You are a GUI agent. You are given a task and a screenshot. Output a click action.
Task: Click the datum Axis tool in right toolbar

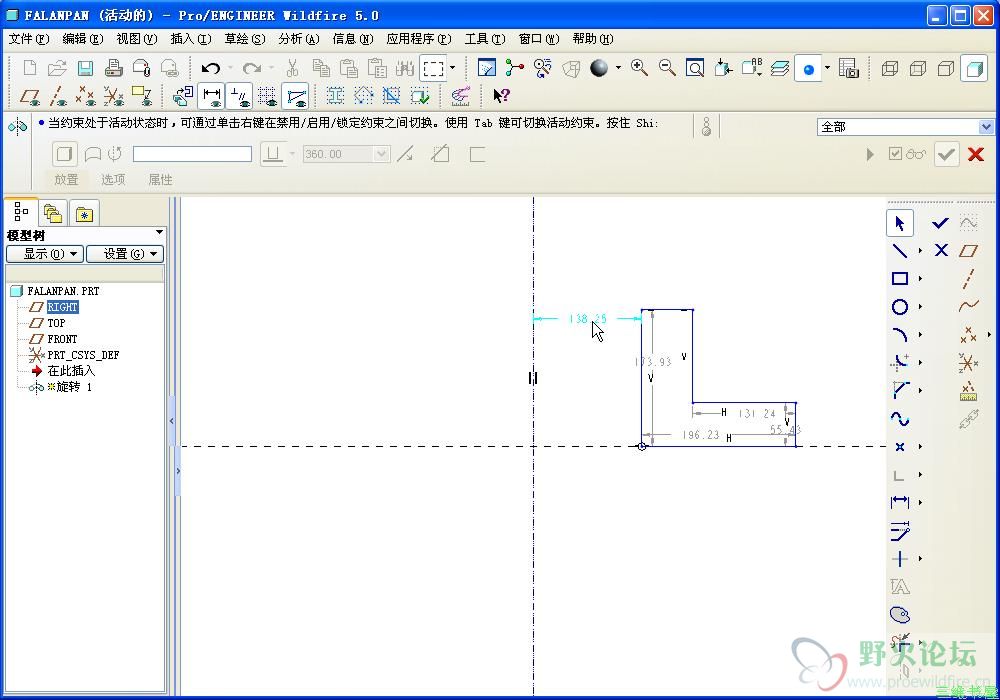click(968, 279)
